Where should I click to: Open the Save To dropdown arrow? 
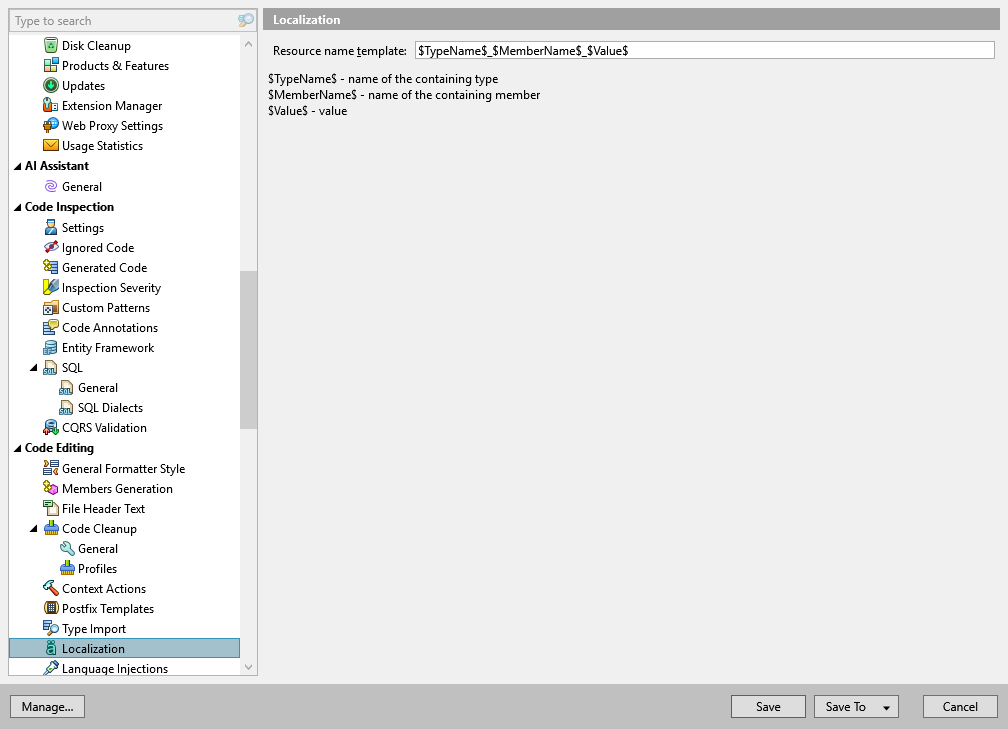(x=884, y=706)
